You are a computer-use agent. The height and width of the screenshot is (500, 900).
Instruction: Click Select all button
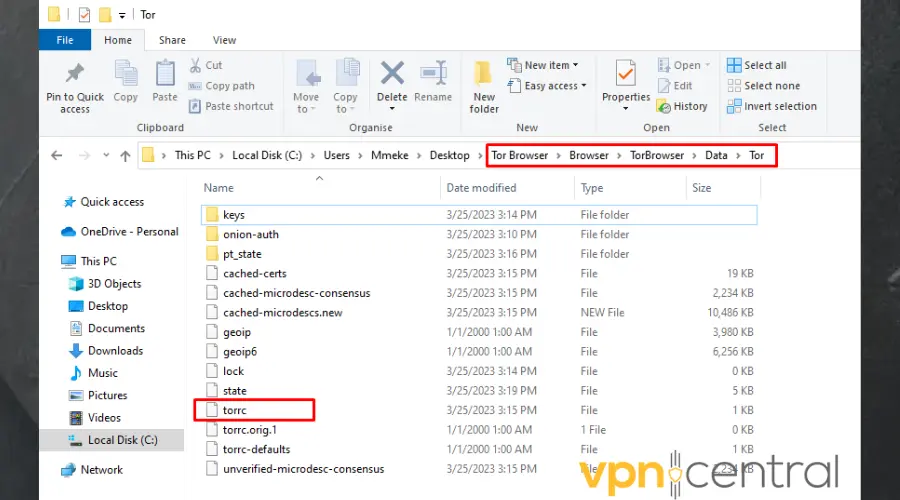point(757,65)
